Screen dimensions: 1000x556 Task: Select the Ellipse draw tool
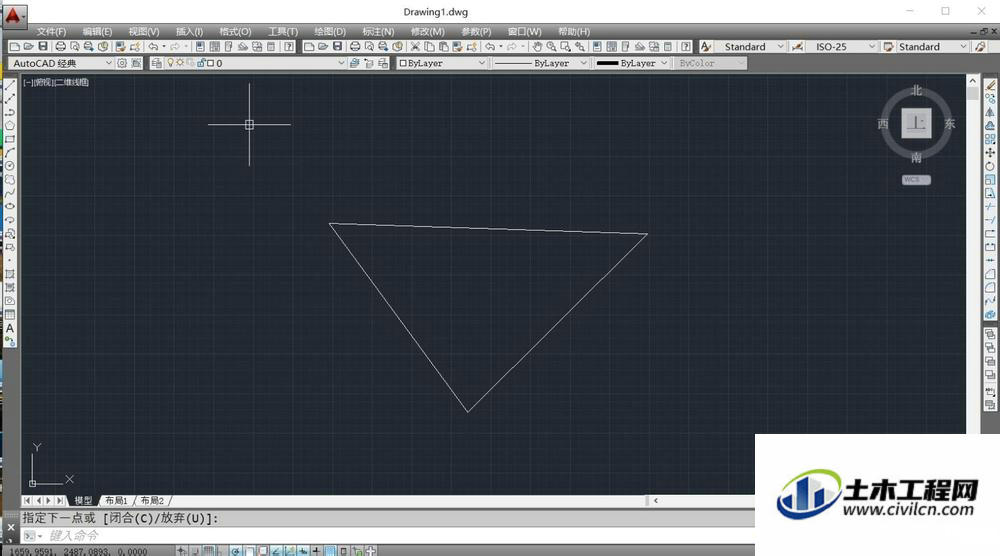[x=10, y=206]
